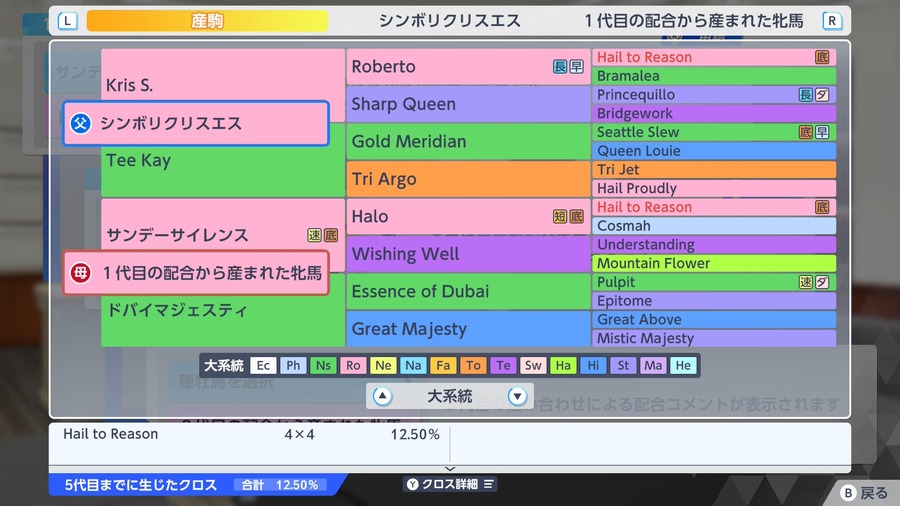The width and height of the screenshot is (900, 506).
Task: Click the Te lineage legend chip
Action: pos(503,365)
